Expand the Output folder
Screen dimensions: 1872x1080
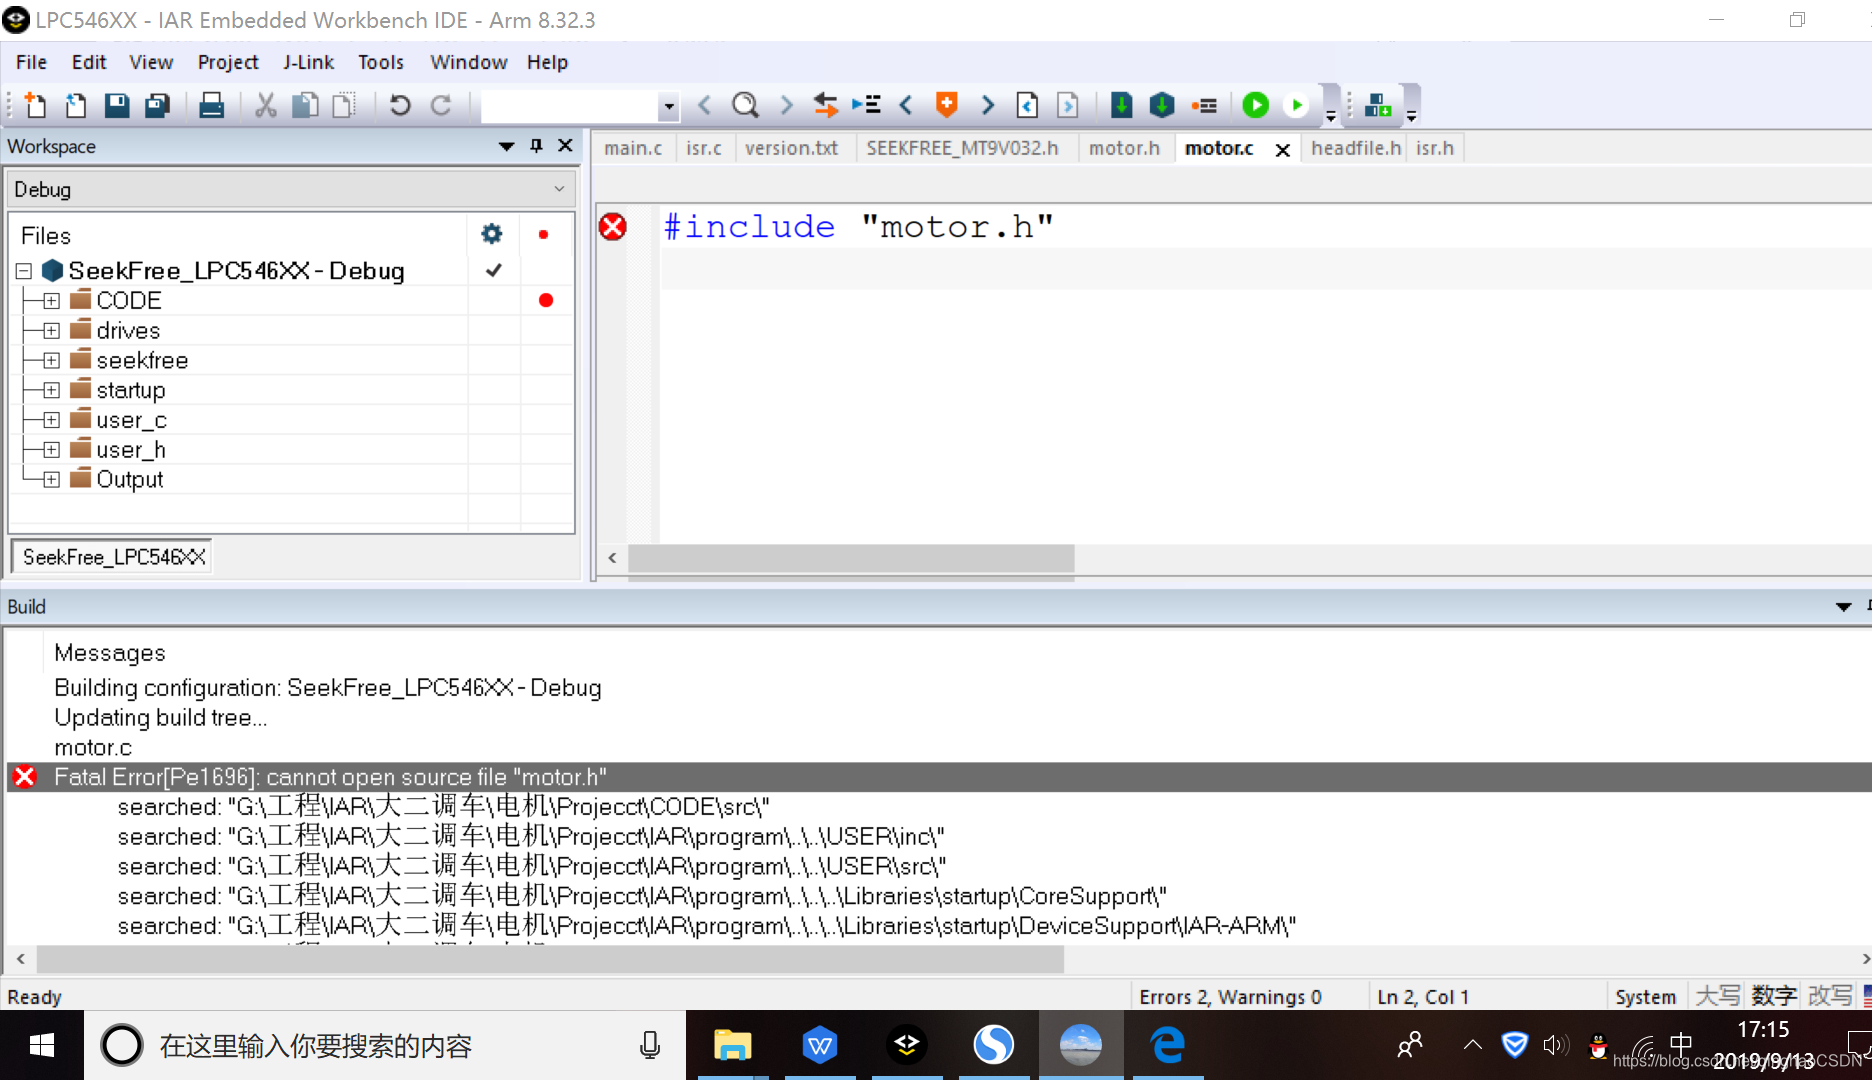(52, 479)
